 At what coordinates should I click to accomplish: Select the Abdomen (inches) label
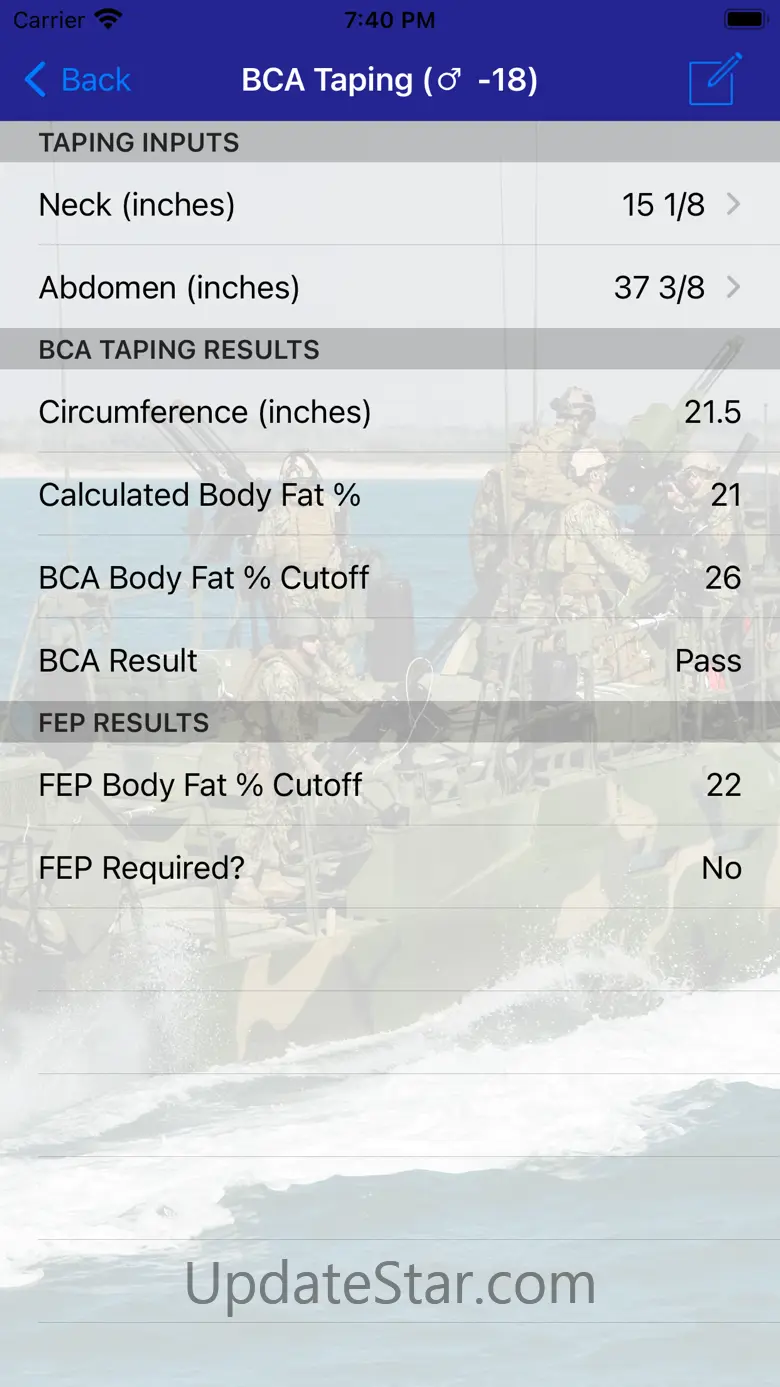pyautogui.click(x=169, y=288)
